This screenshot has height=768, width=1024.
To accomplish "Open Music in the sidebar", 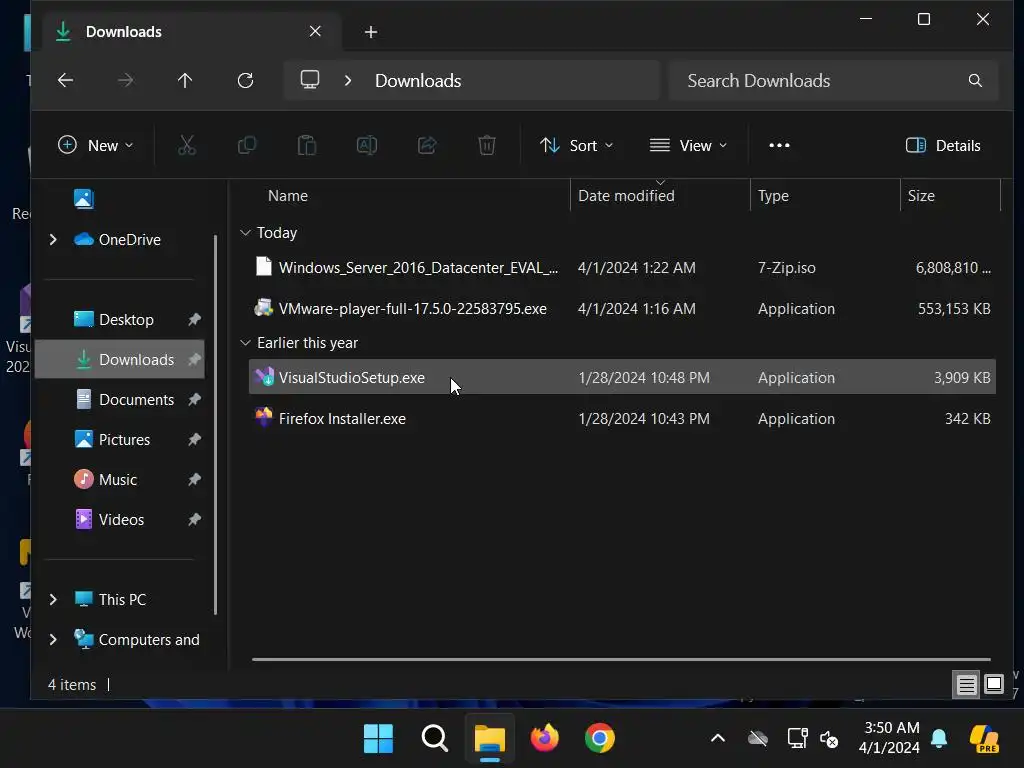I will 118,479.
